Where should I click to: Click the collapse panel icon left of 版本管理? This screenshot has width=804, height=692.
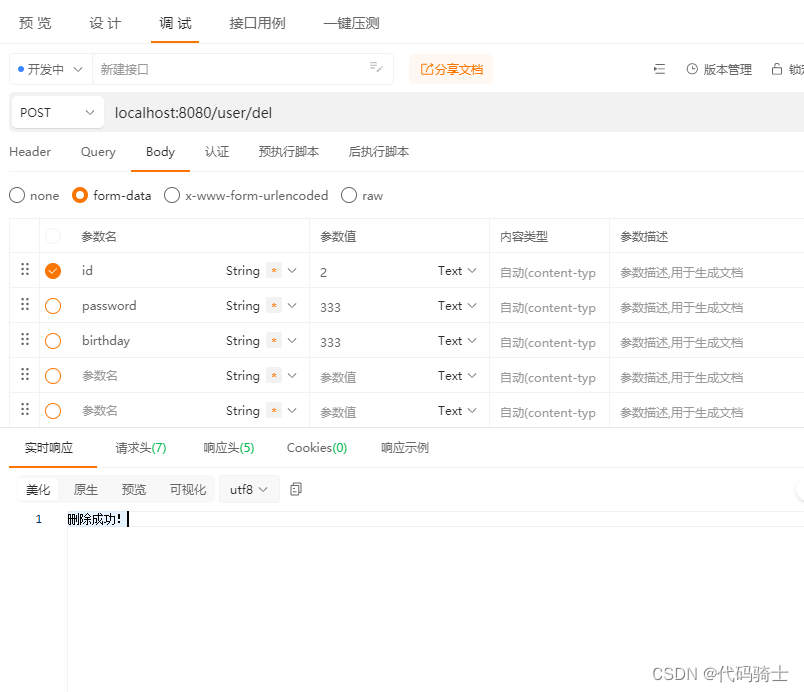pyautogui.click(x=659, y=69)
